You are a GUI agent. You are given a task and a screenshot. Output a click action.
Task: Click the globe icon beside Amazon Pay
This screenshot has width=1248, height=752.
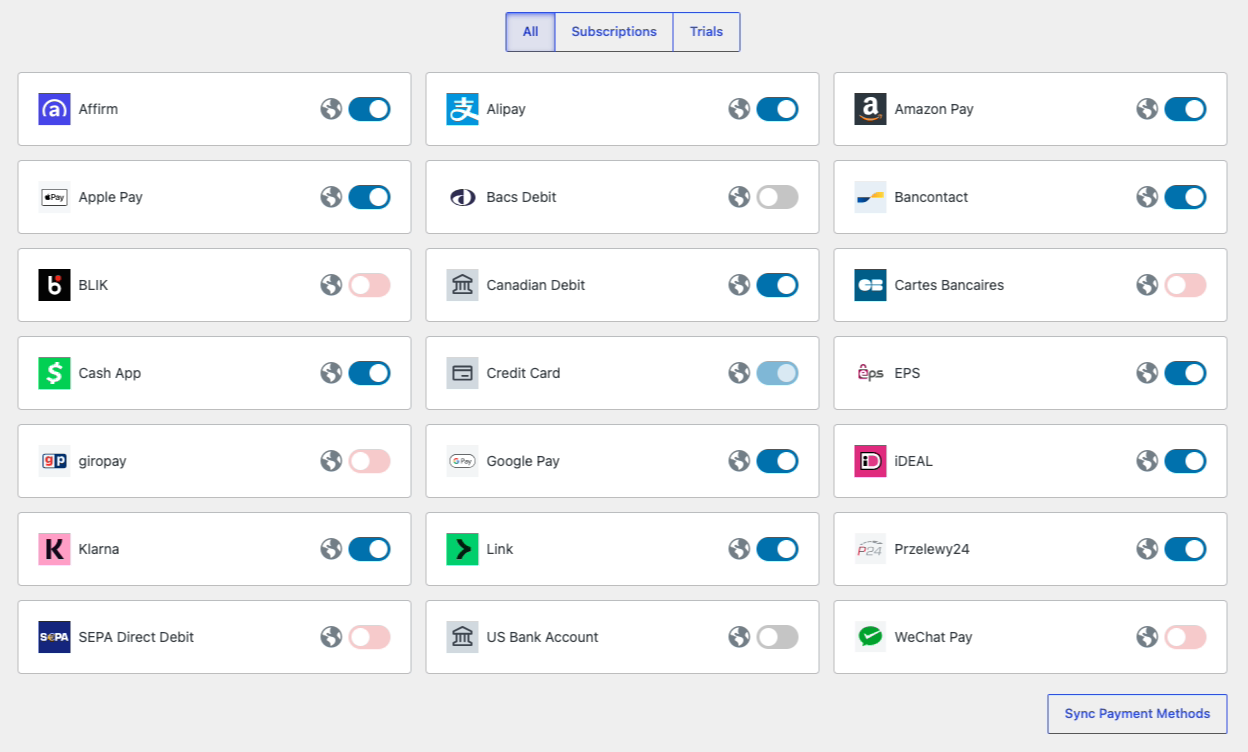[x=1147, y=109]
